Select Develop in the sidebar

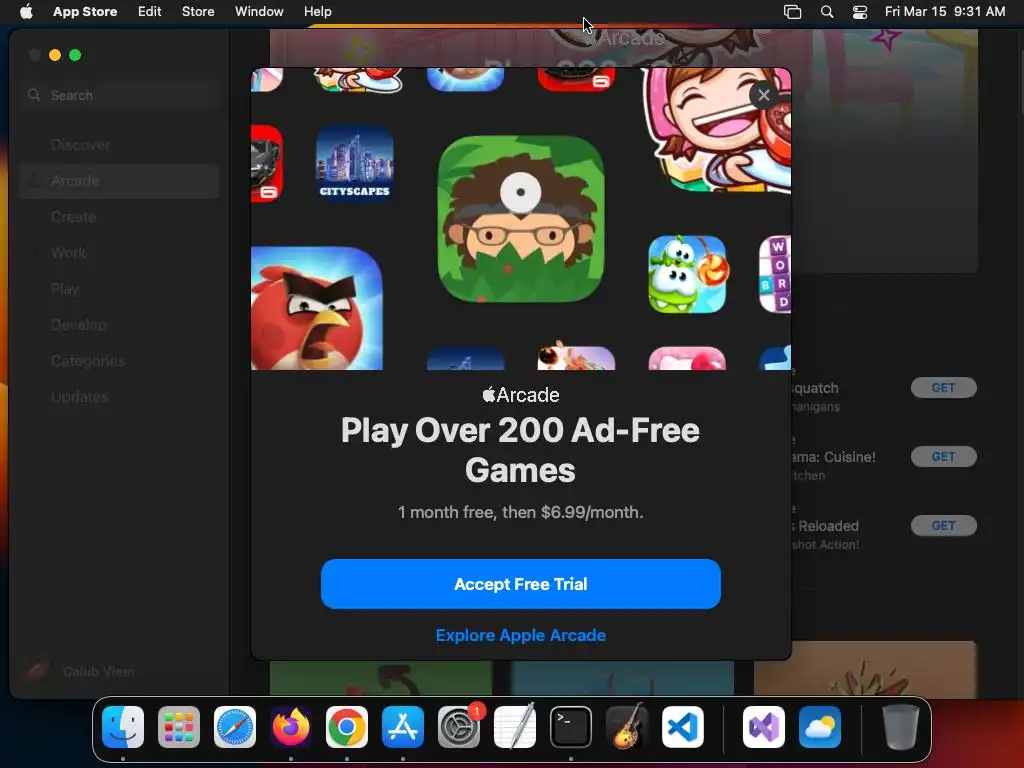click(x=120, y=325)
